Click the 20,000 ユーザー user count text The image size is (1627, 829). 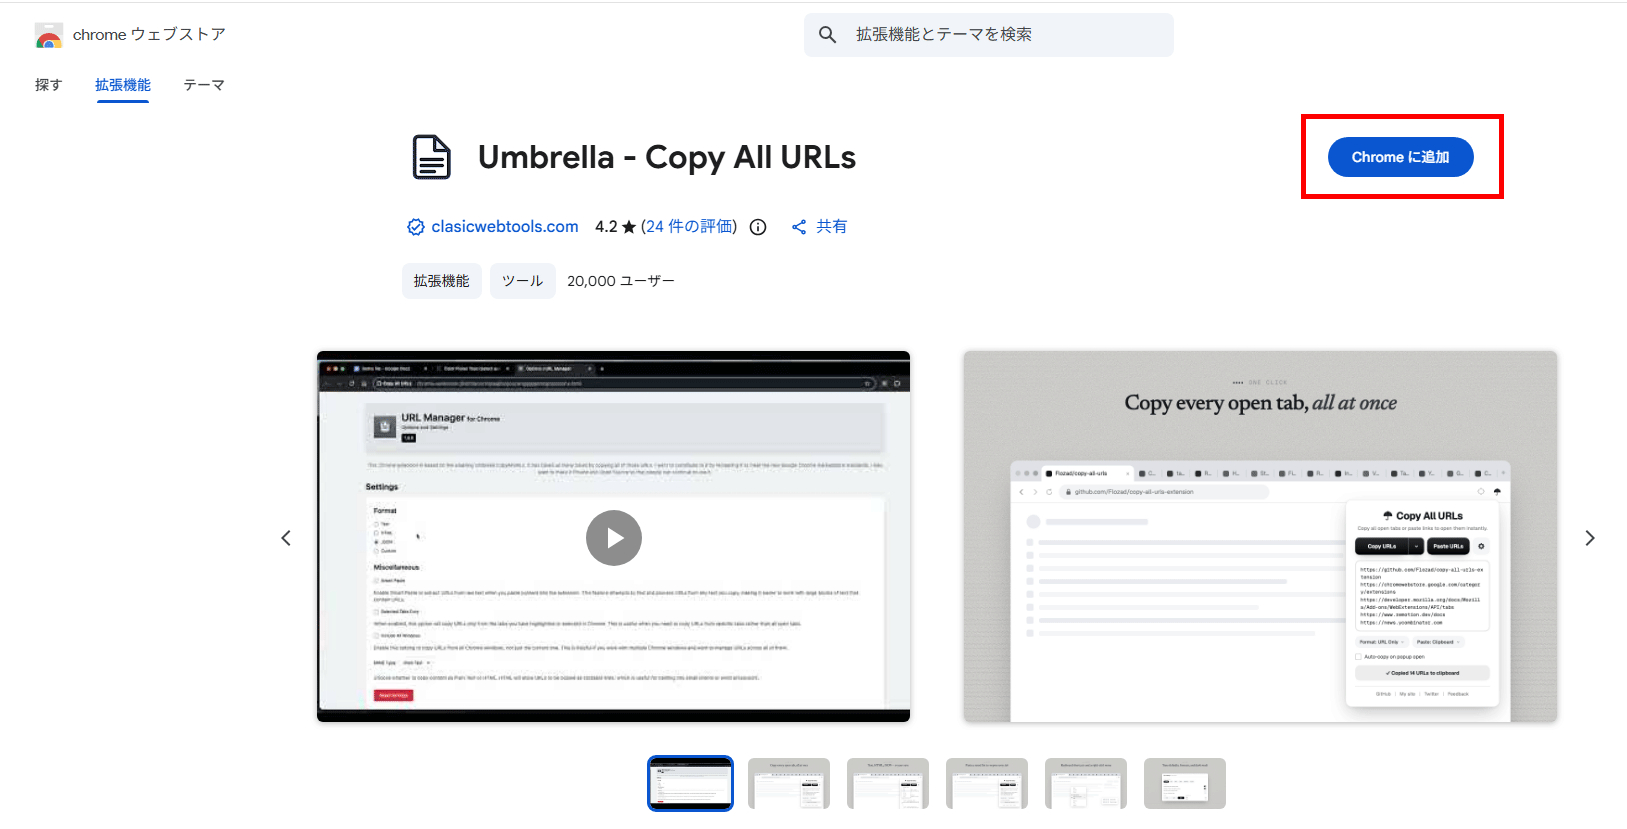coord(621,281)
